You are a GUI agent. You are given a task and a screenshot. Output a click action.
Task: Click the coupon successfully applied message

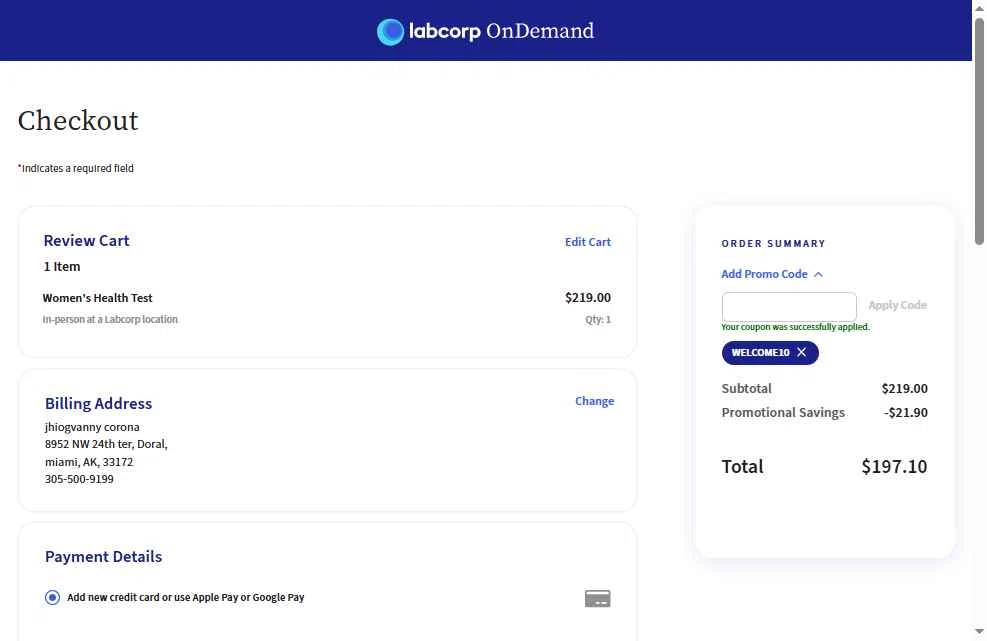(x=796, y=327)
